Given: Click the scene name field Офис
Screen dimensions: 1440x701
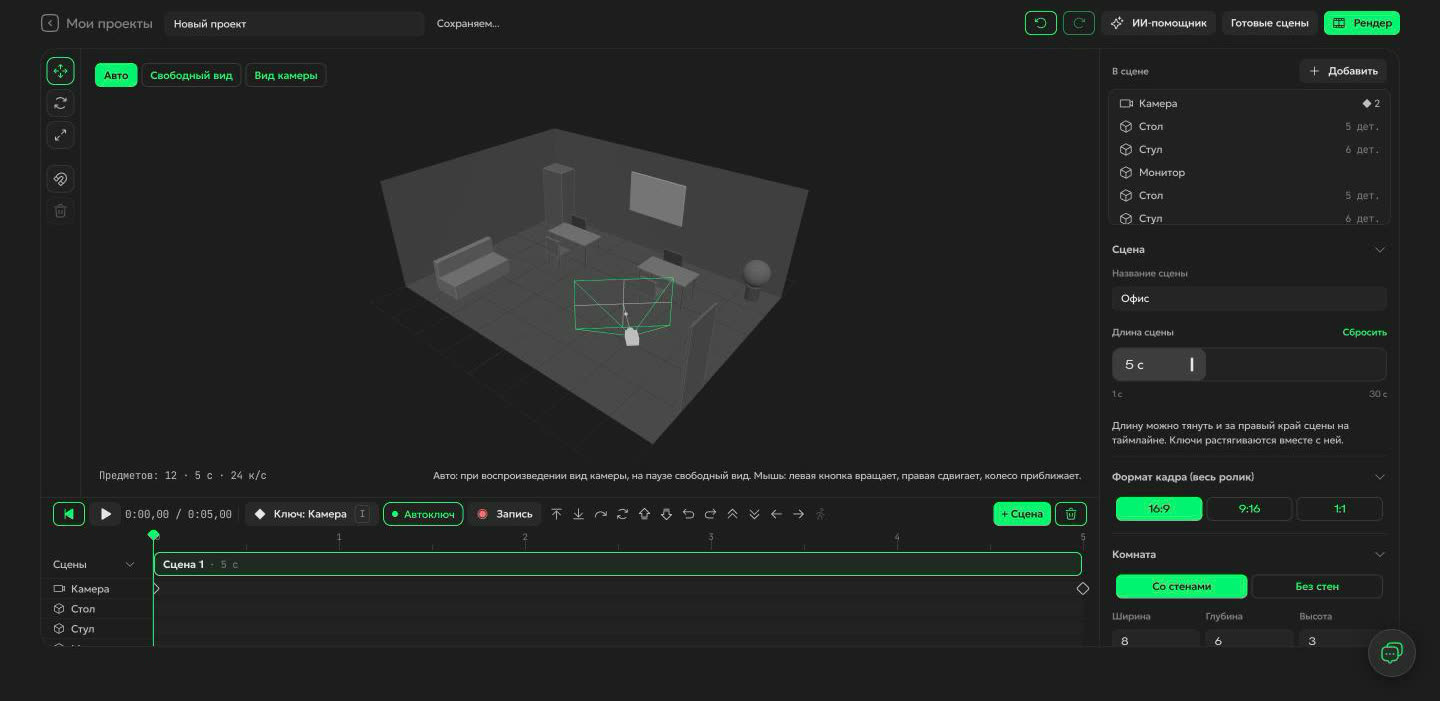Looking at the screenshot, I should point(1249,298).
